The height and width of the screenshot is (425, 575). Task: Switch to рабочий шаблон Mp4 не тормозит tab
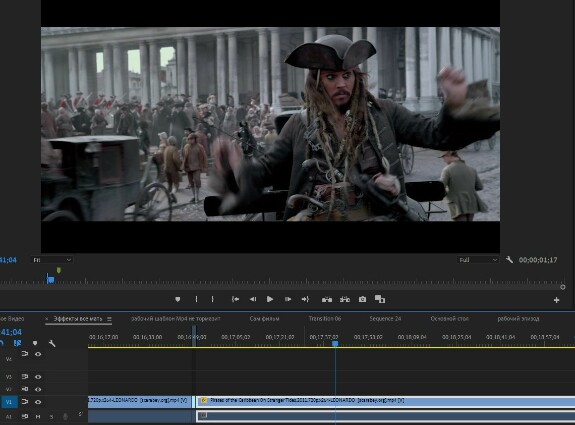(176, 319)
